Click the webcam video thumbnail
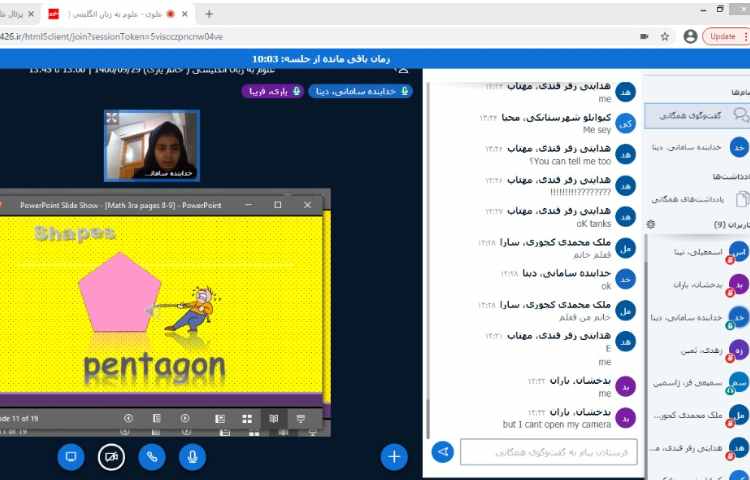The height and width of the screenshot is (480, 750). [152, 146]
